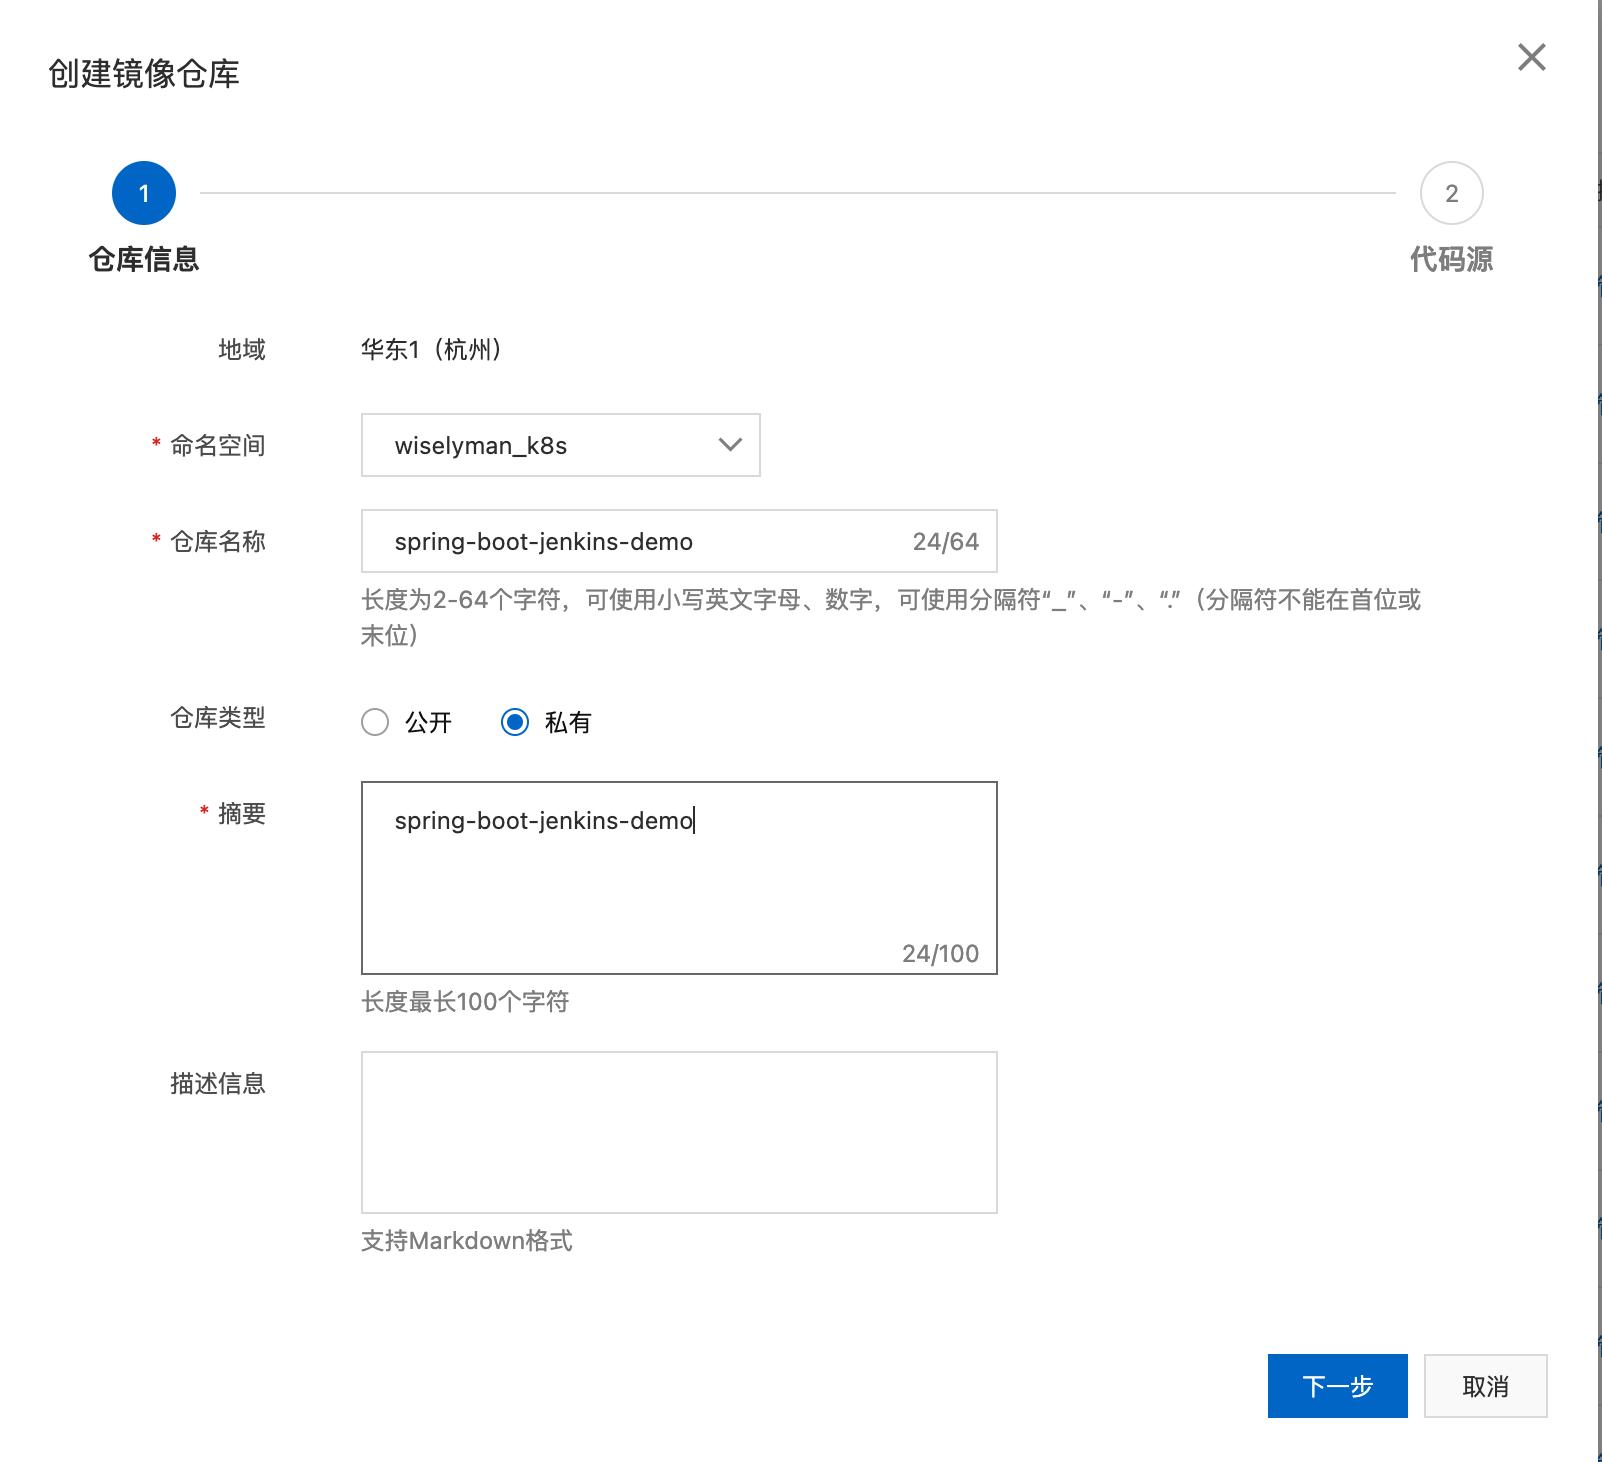Click the empty 描述信息 text area
This screenshot has width=1602, height=1462.
680,1130
